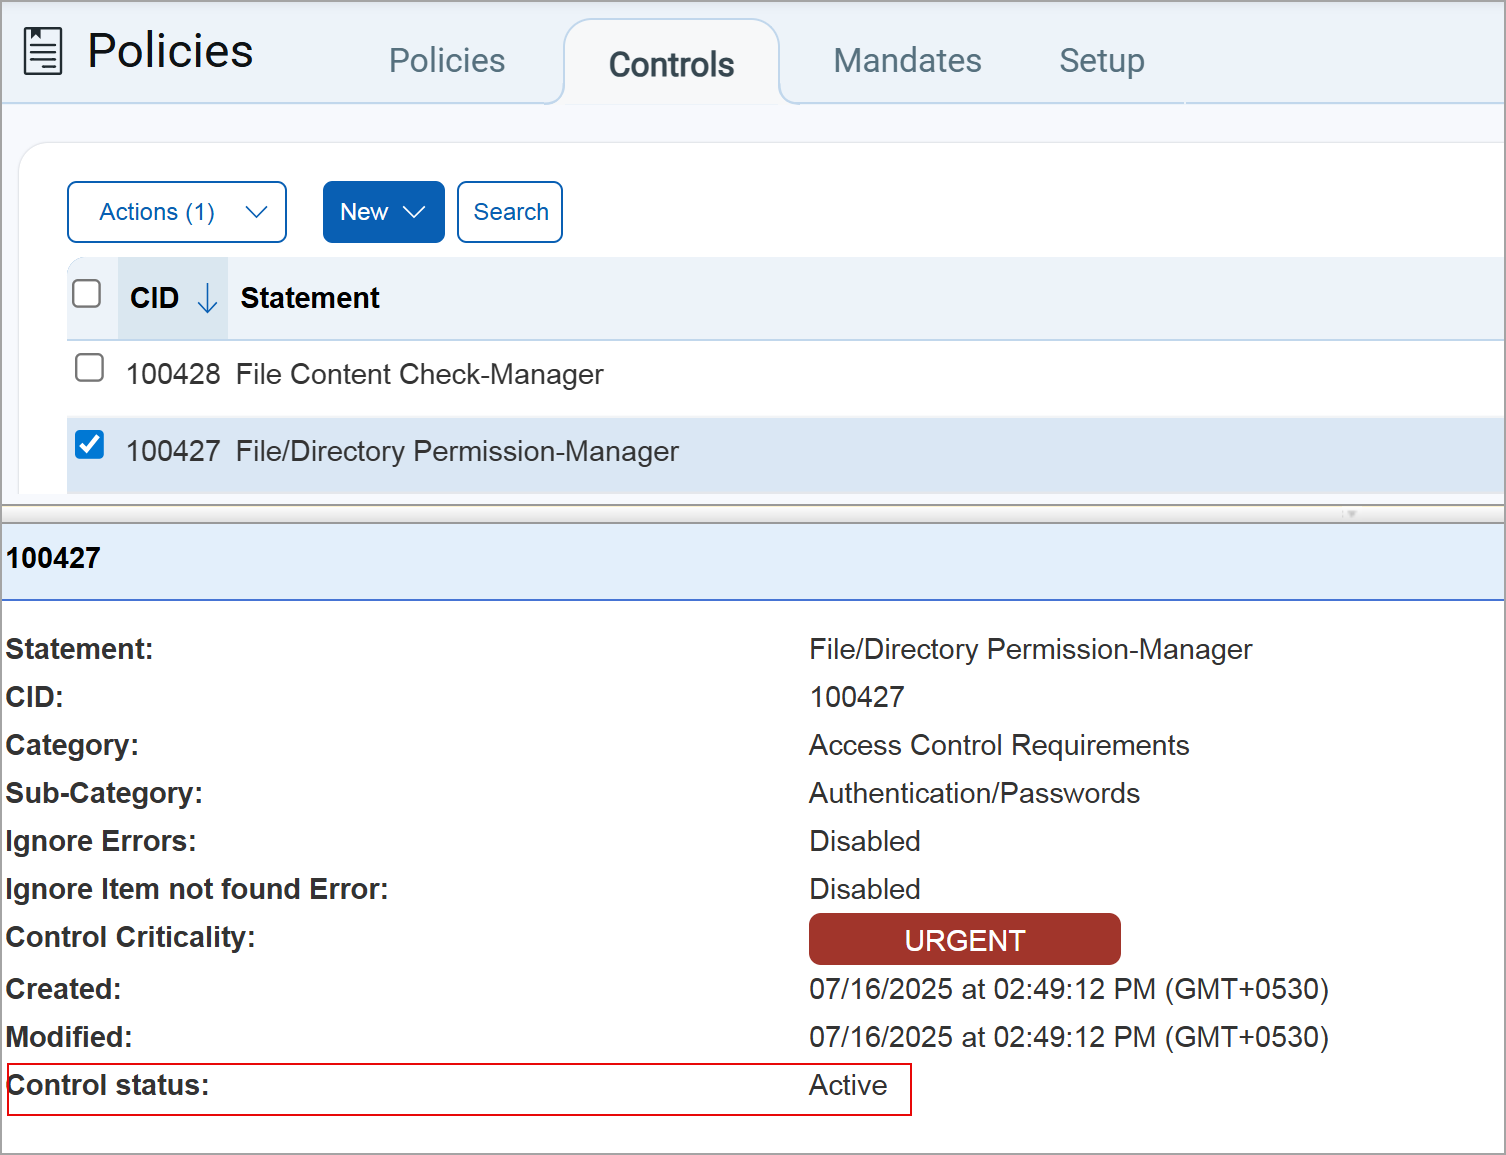Click the Modified date value

coord(1069,1037)
